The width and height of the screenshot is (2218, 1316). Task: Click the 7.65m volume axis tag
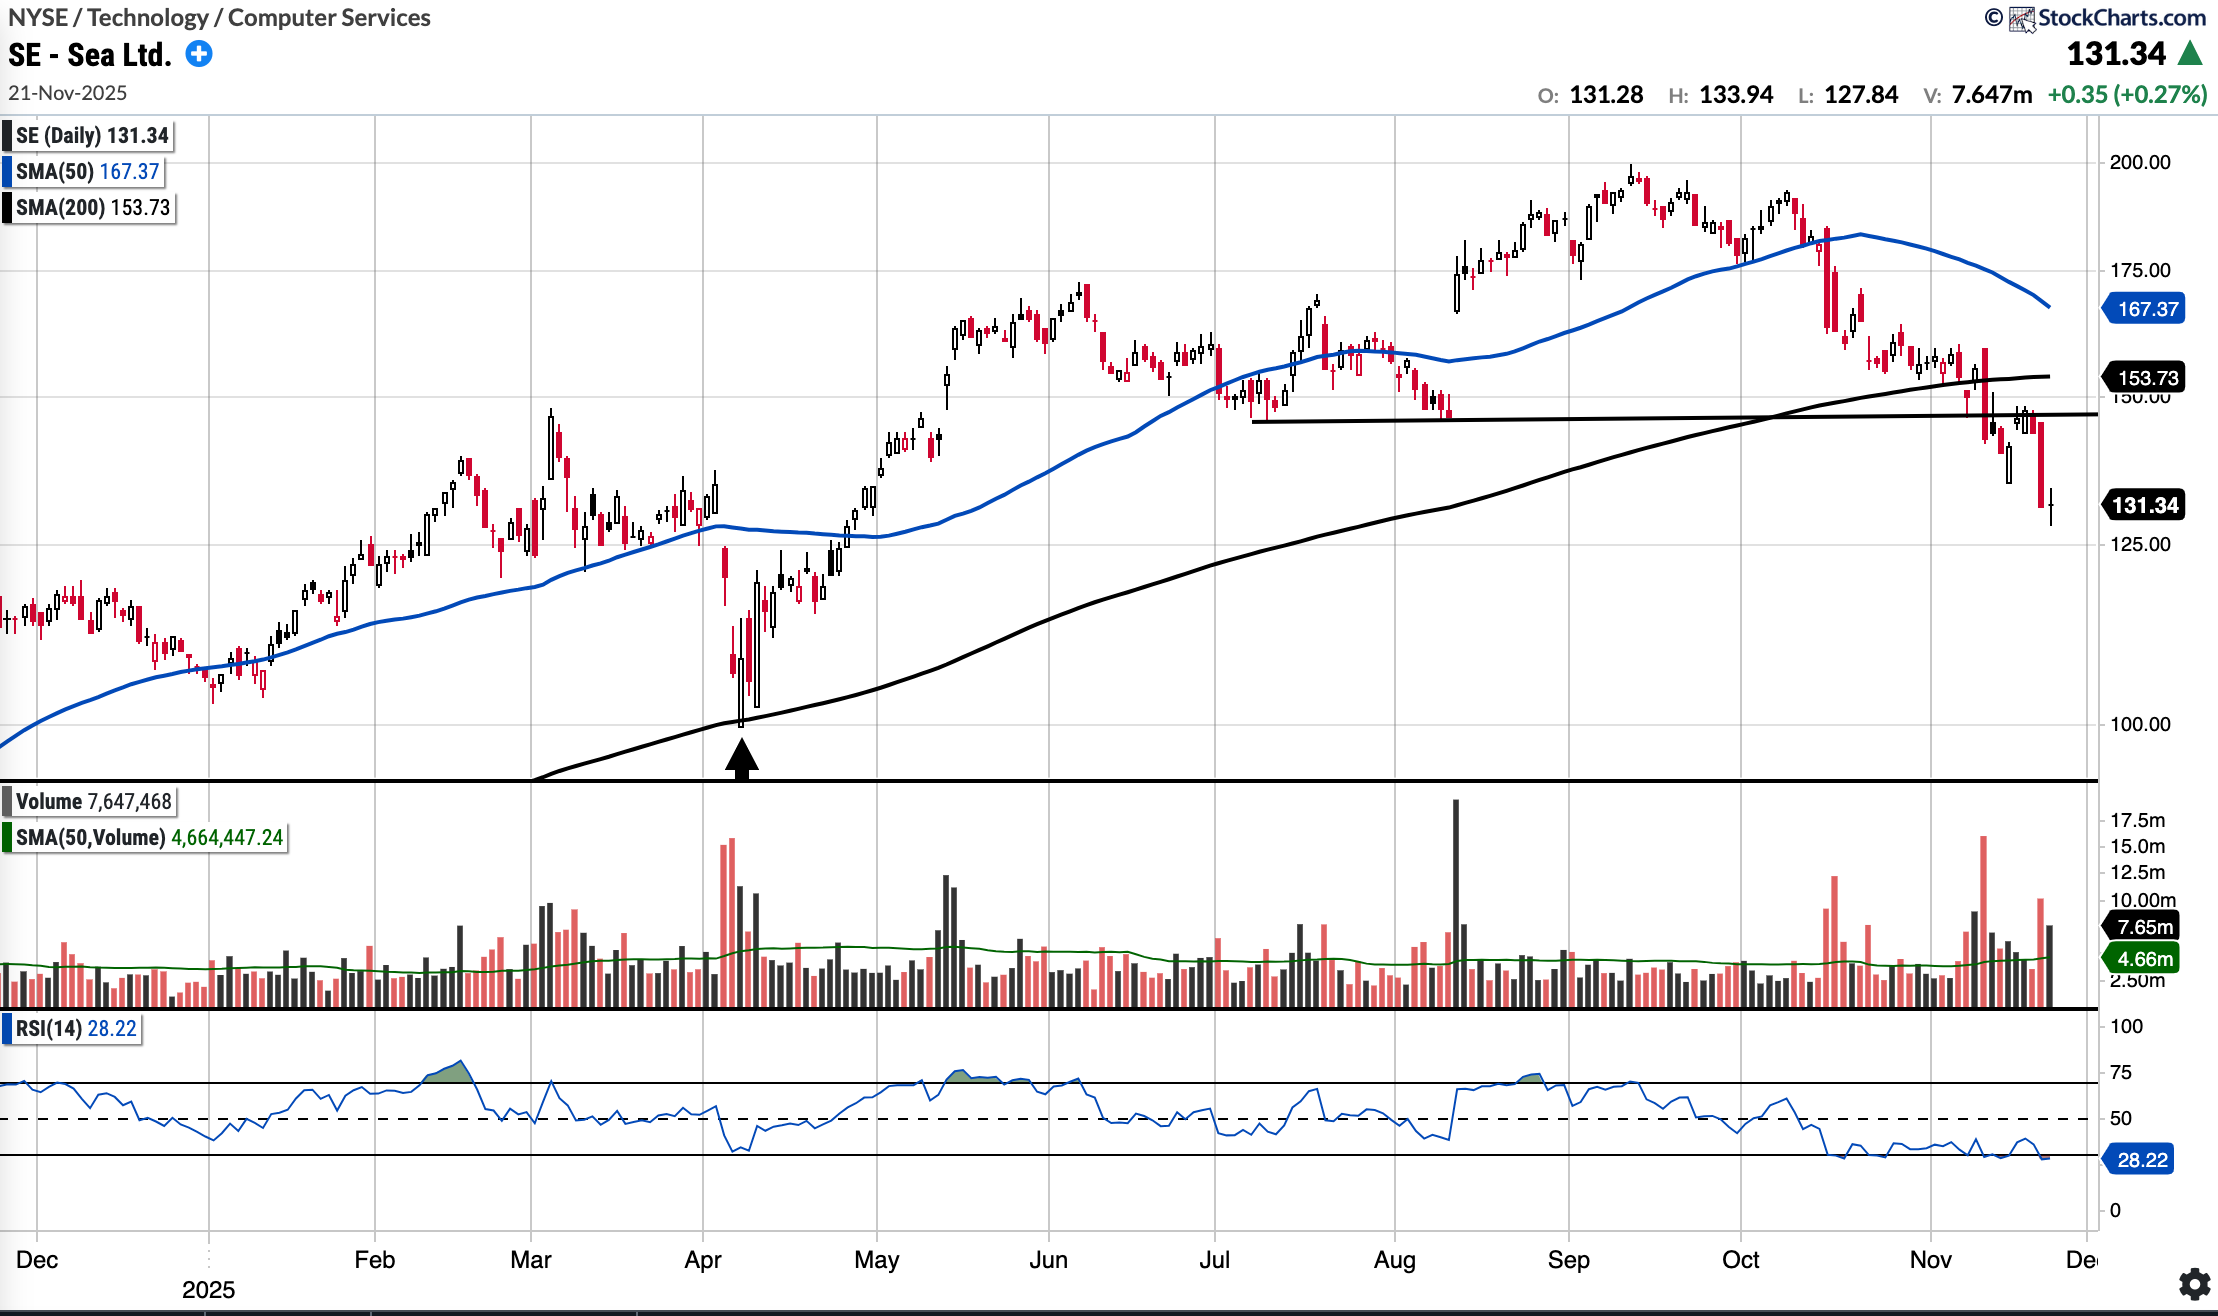(x=2143, y=927)
